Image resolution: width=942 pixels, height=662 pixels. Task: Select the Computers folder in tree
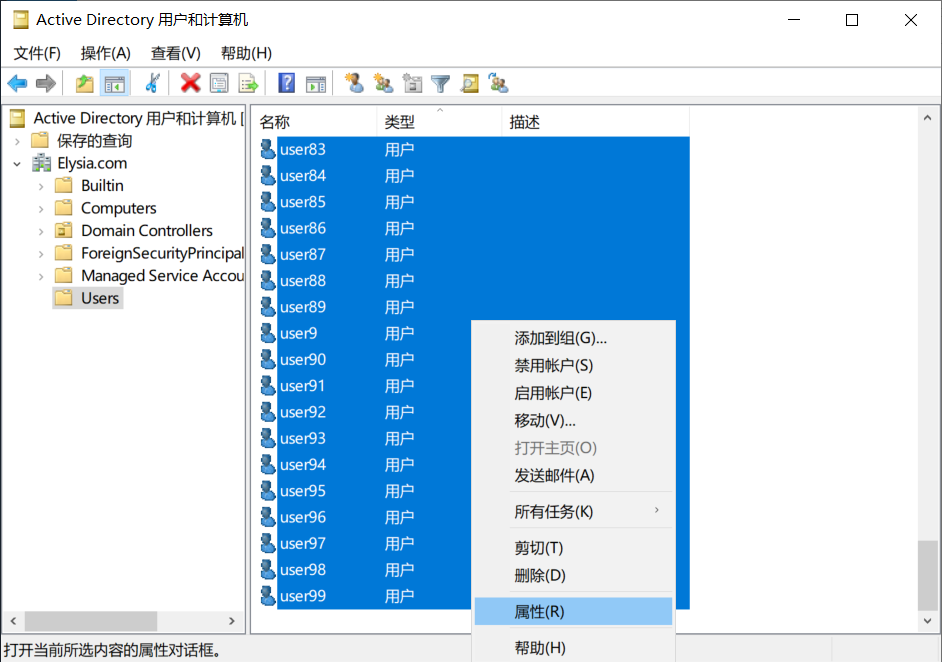click(118, 208)
